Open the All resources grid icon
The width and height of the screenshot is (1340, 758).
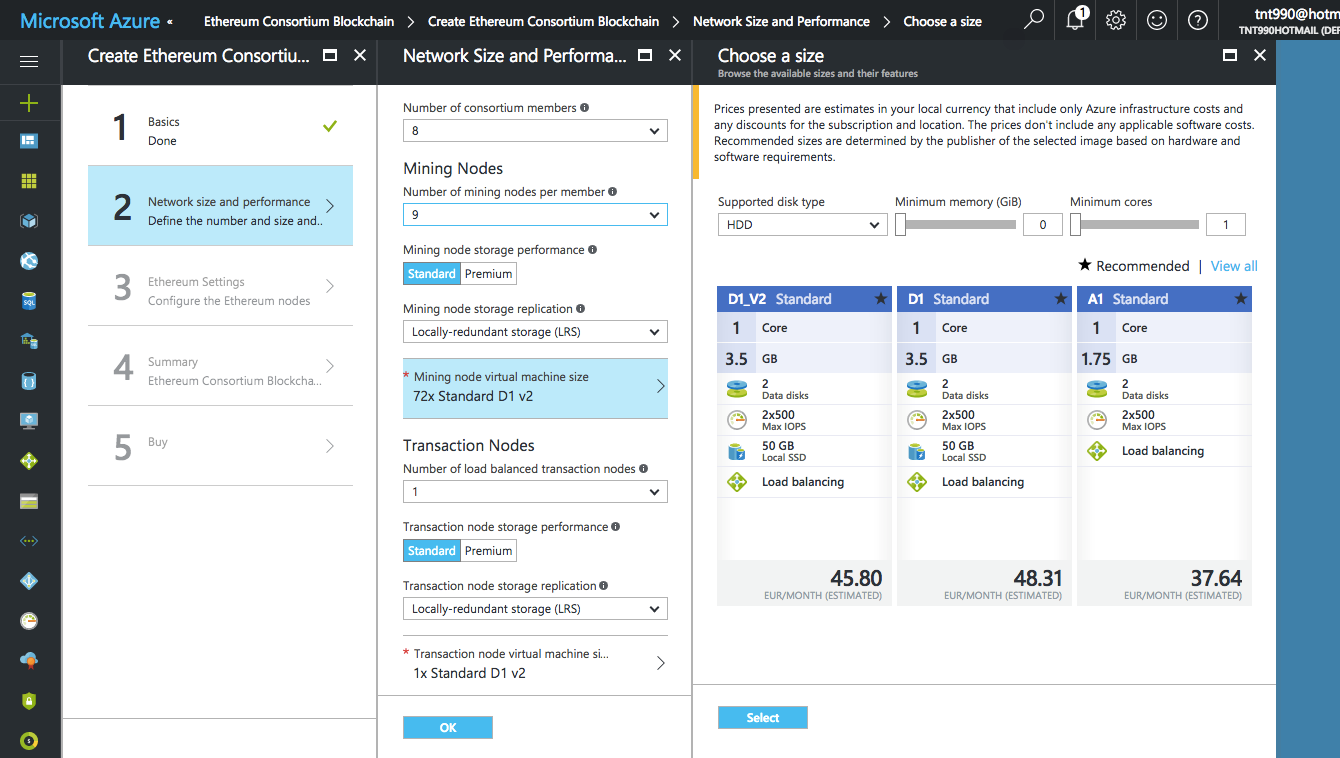pos(29,181)
